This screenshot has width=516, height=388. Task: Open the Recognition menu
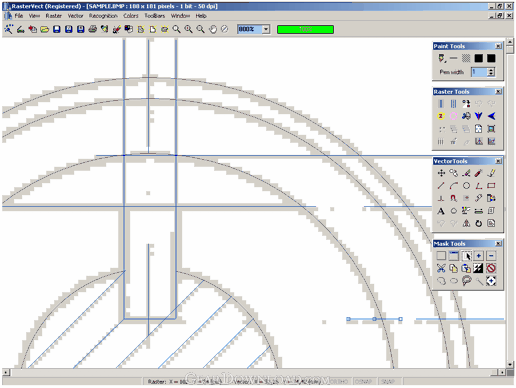point(103,16)
